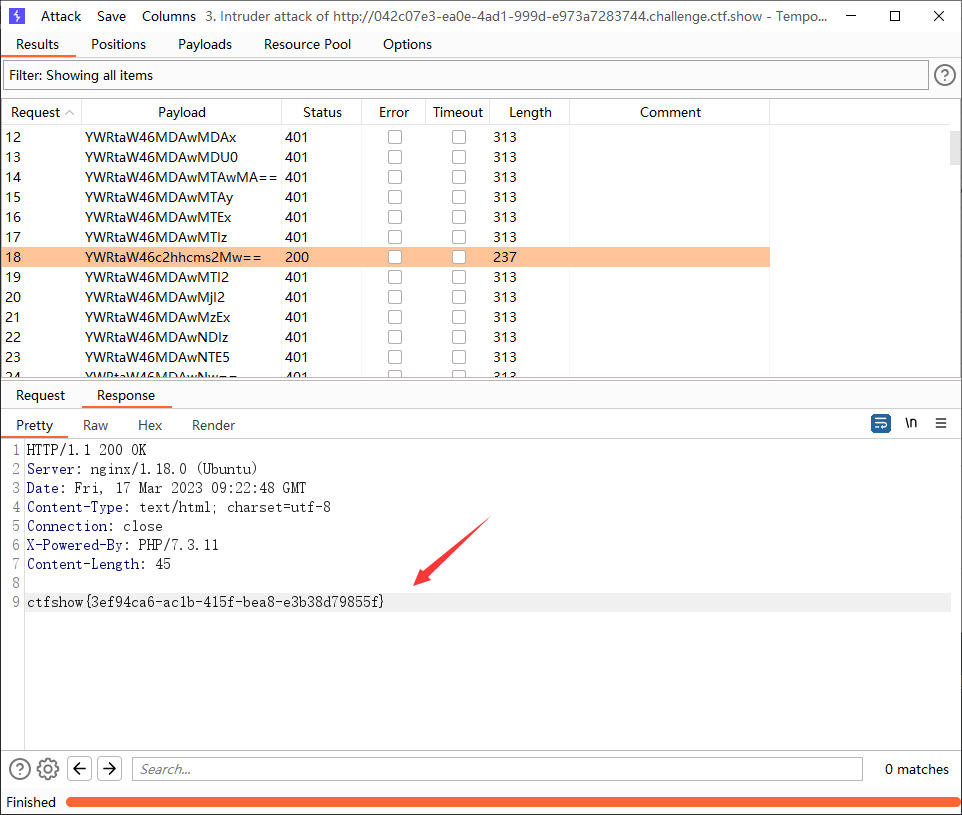Switch to the Options tab

pos(407,45)
